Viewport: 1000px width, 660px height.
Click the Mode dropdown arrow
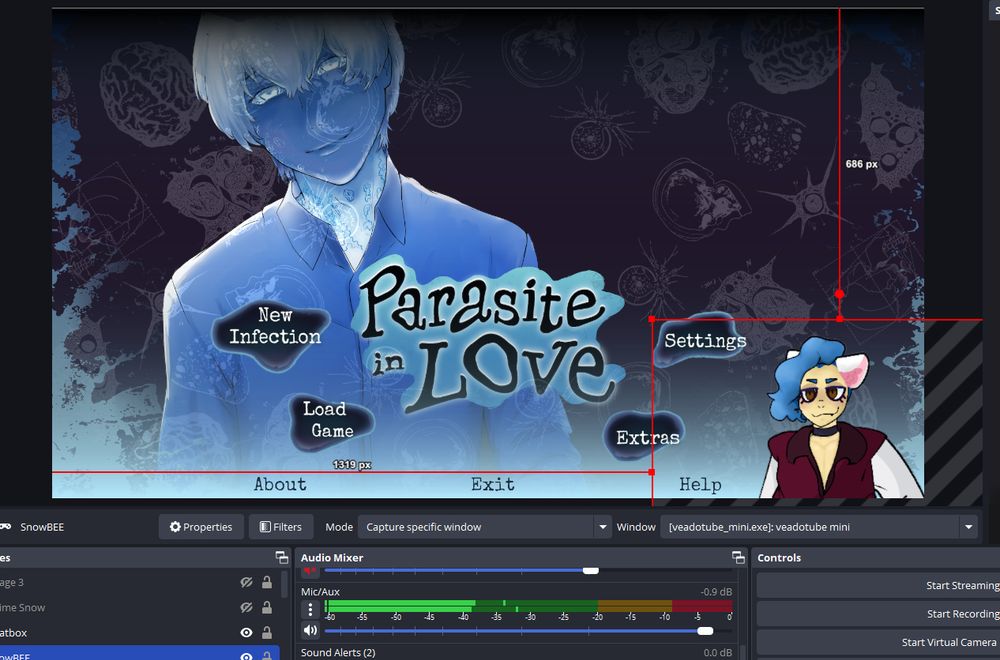click(602, 527)
